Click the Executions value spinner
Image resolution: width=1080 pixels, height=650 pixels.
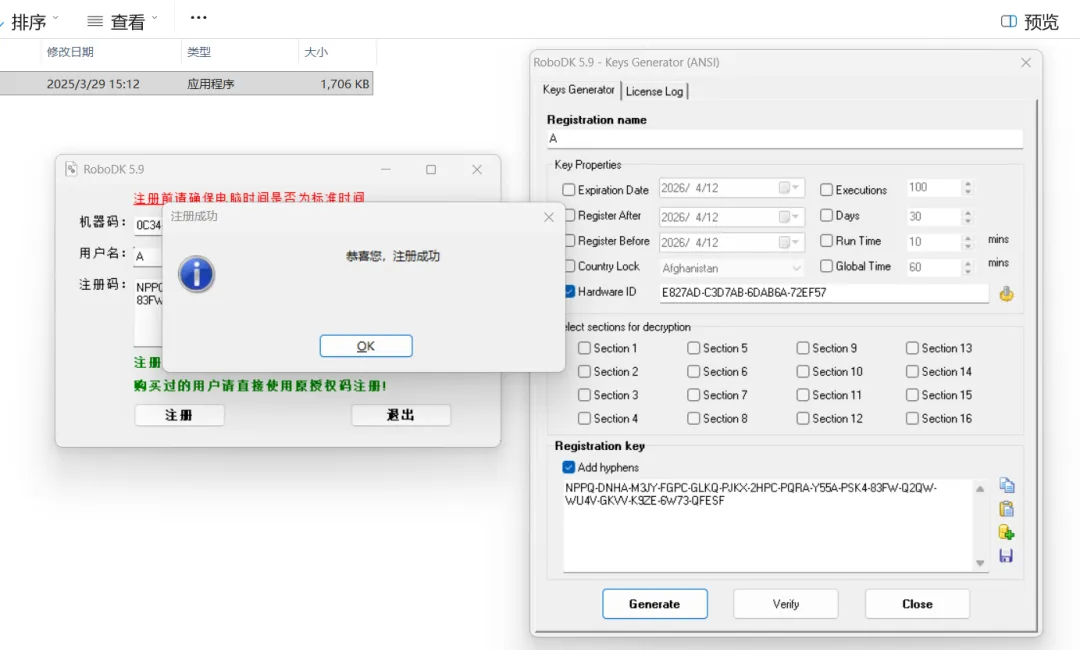pos(968,187)
